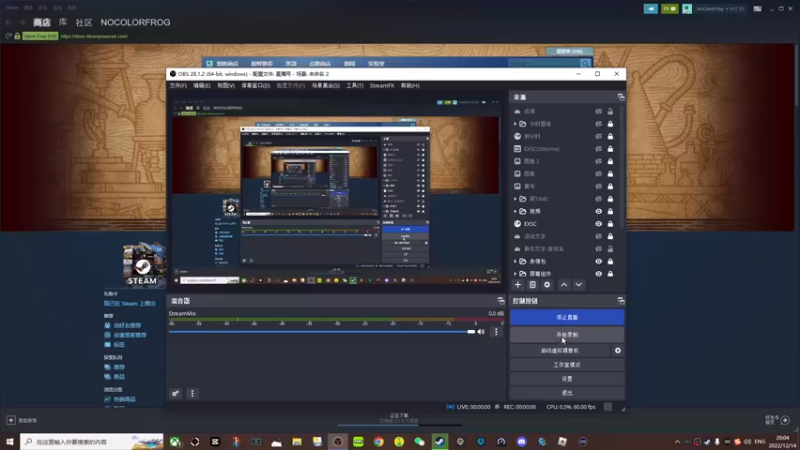The height and width of the screenshot is (450, 800).
Task: Open OBS 工具(T) menu
Action: coord(355,86)
